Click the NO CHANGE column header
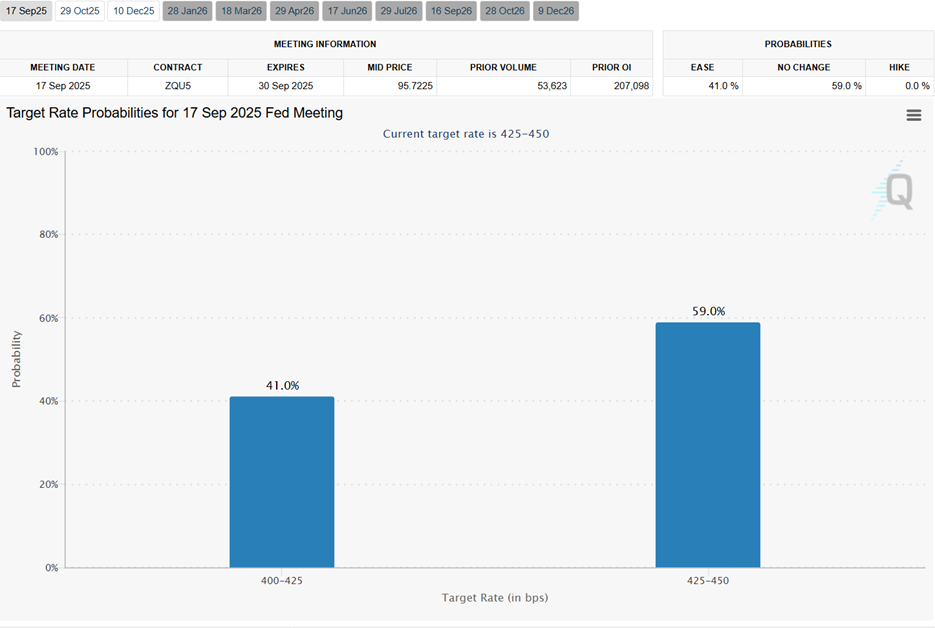935x628 pixels. 804,67
